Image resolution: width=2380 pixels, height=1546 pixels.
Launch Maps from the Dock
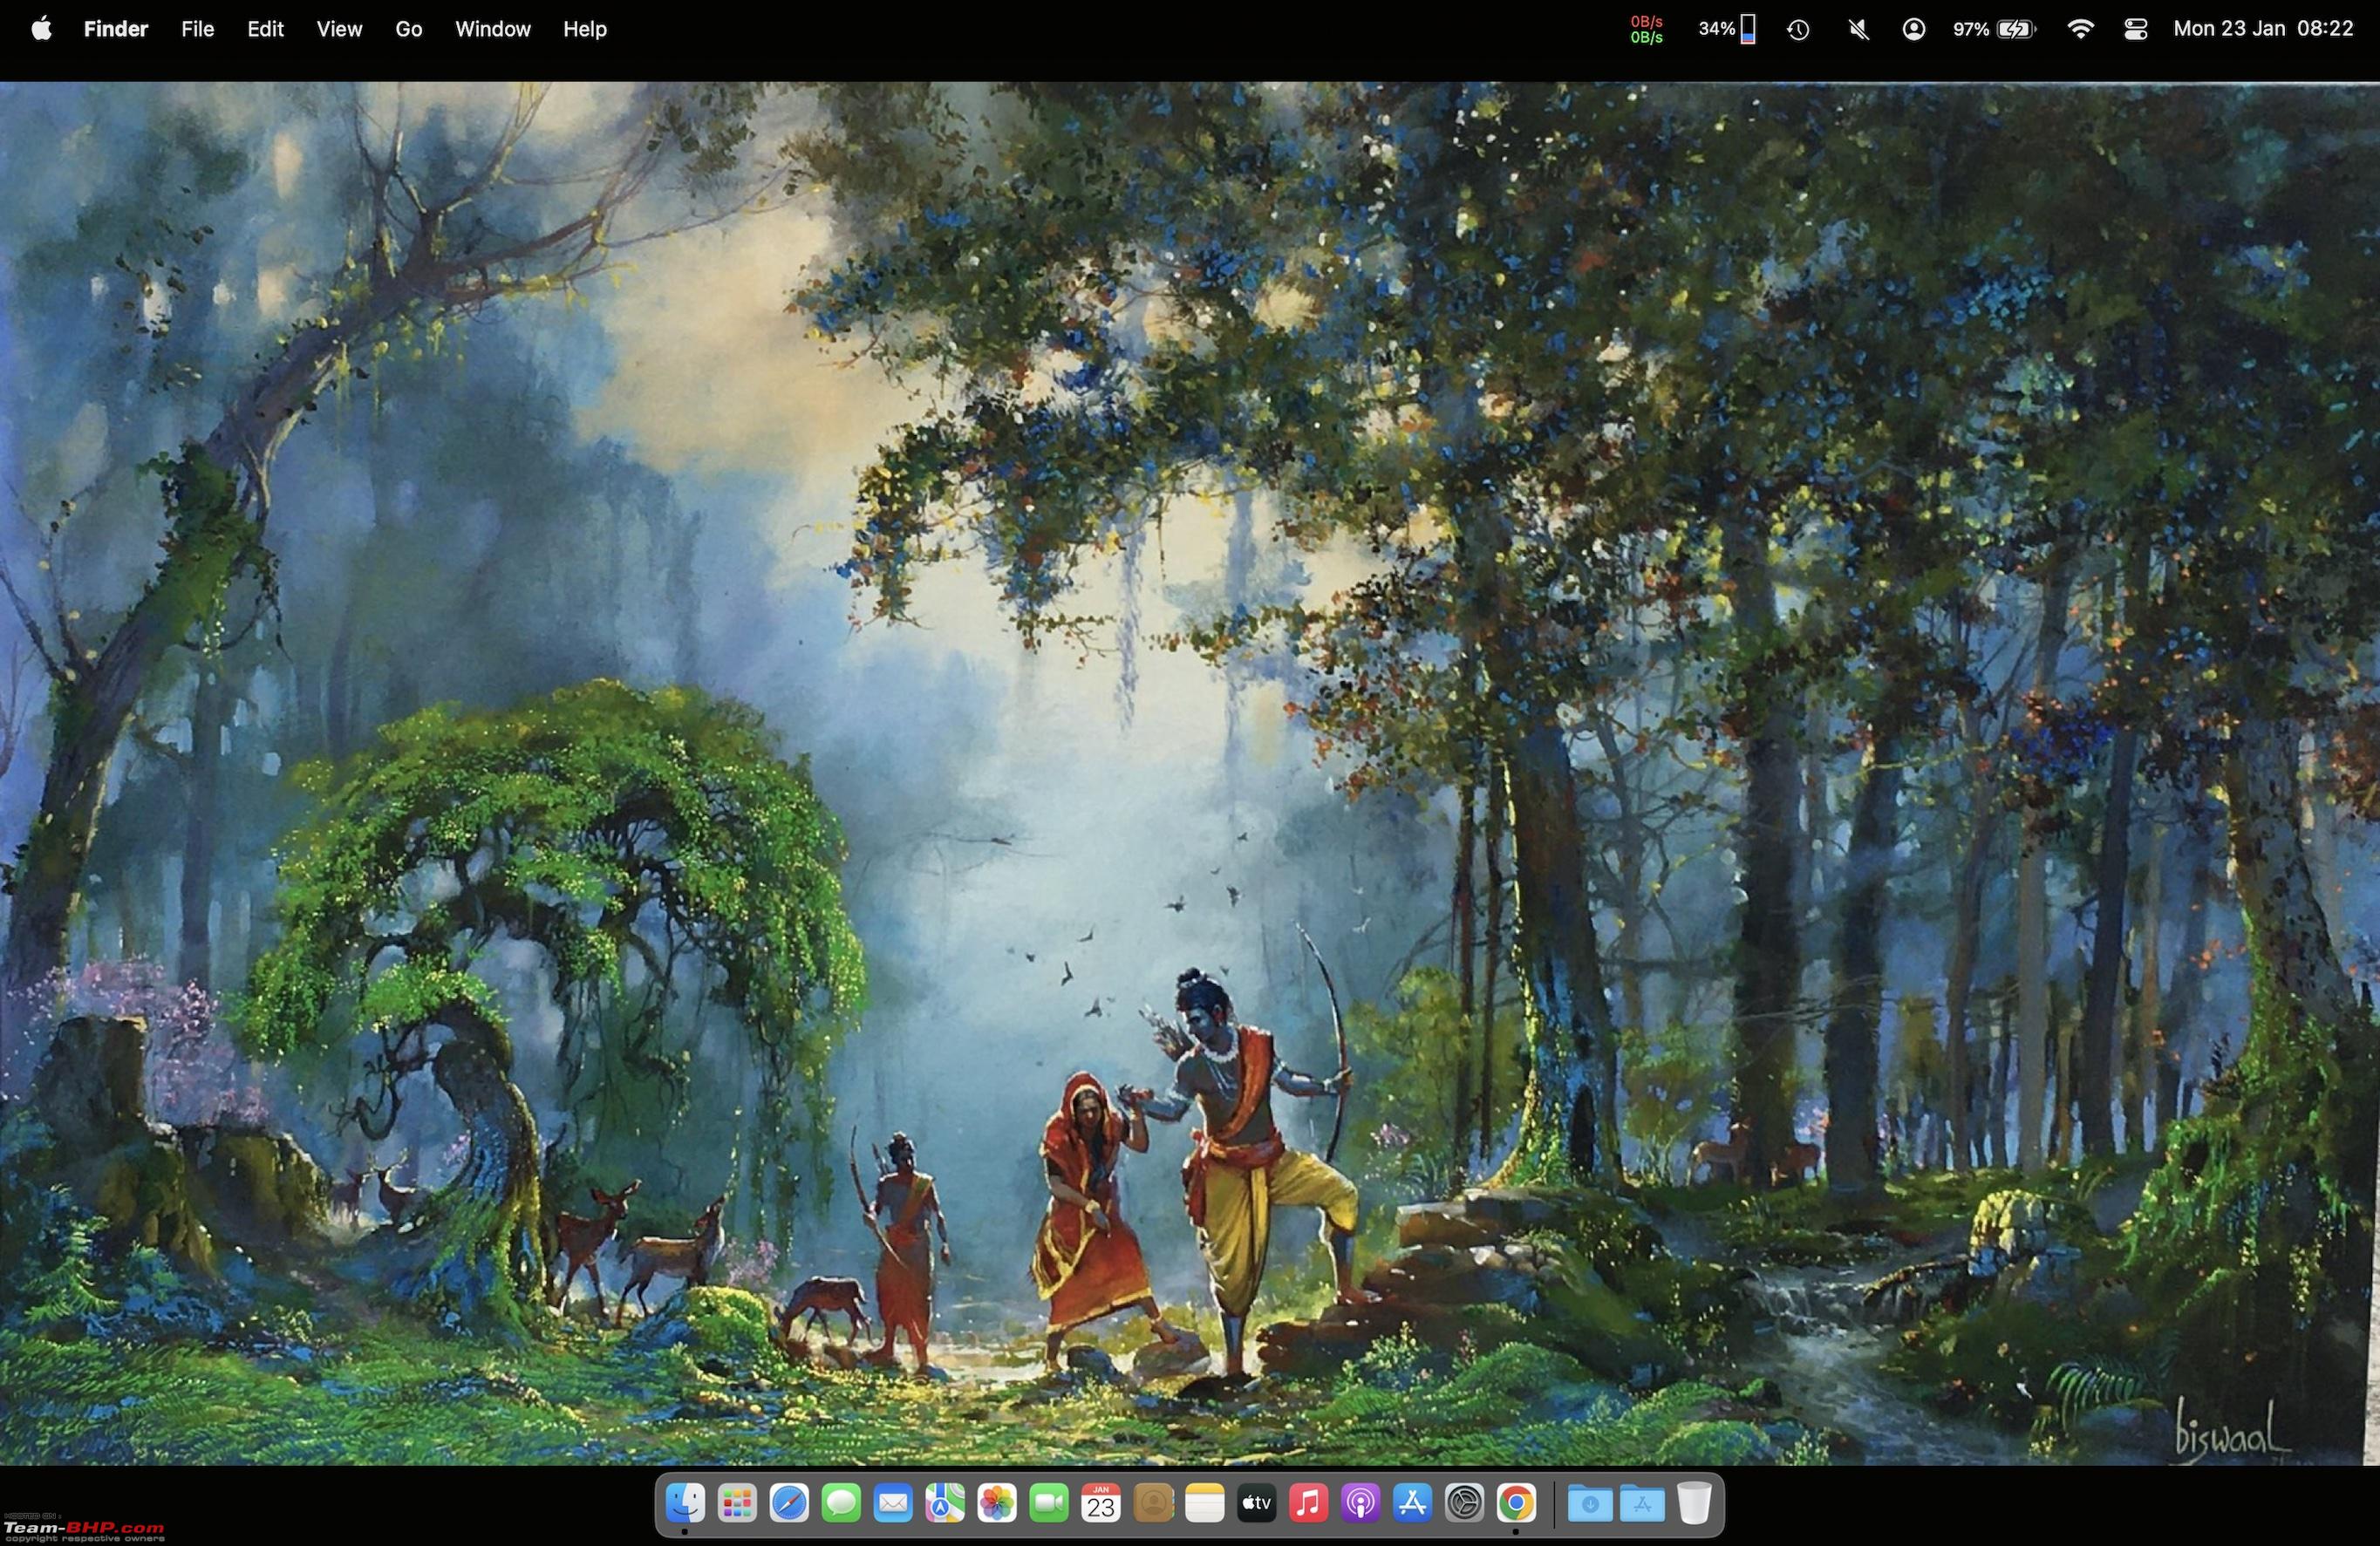click(945, 1503)
